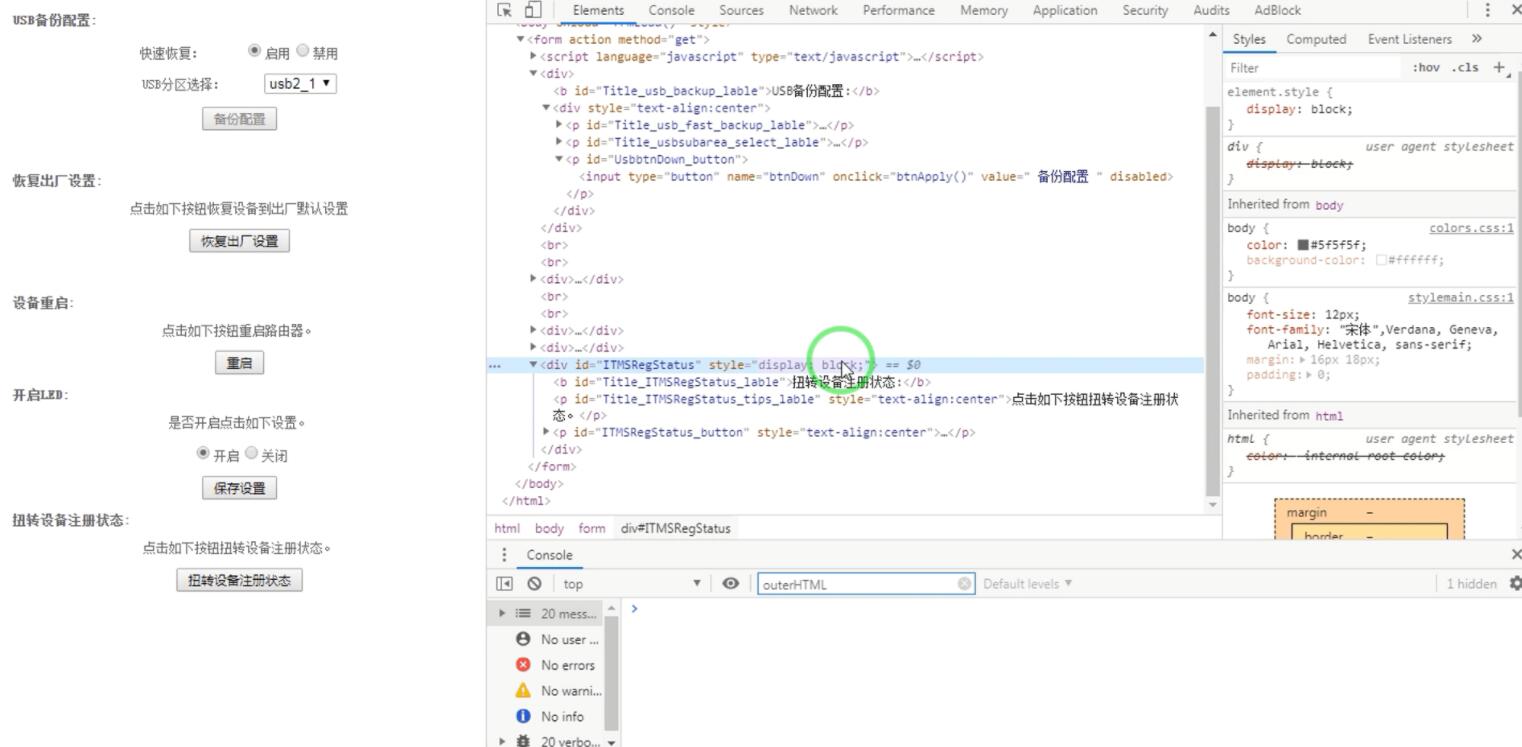This screenshot has height=747, width=1522.
Task: Switch to the Elements tab
Action: point(598,10)
